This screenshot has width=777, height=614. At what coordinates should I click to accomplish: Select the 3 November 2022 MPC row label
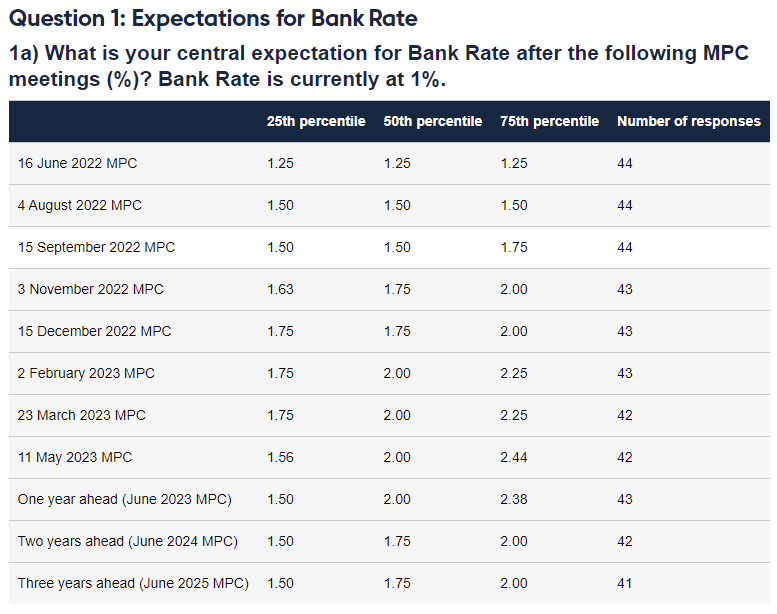coord(91,289)
